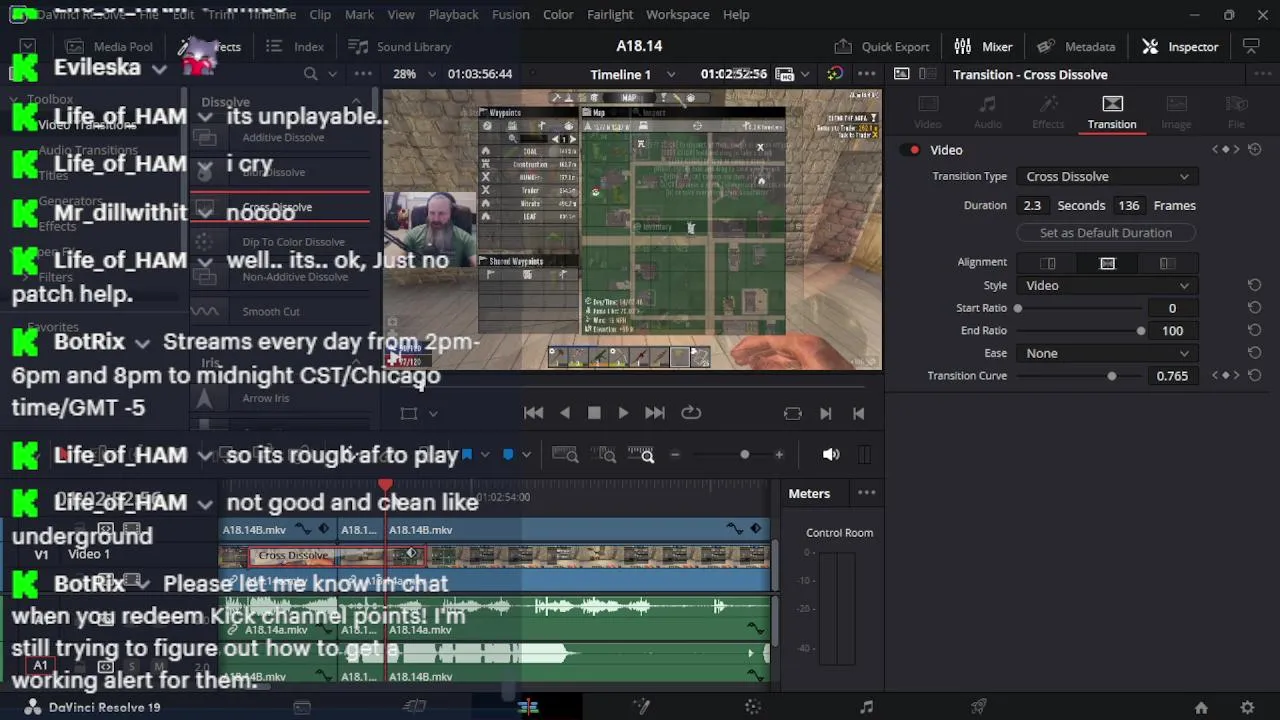Click the timeline zoom minus button
1280x720 pixels.
(675, 454)
